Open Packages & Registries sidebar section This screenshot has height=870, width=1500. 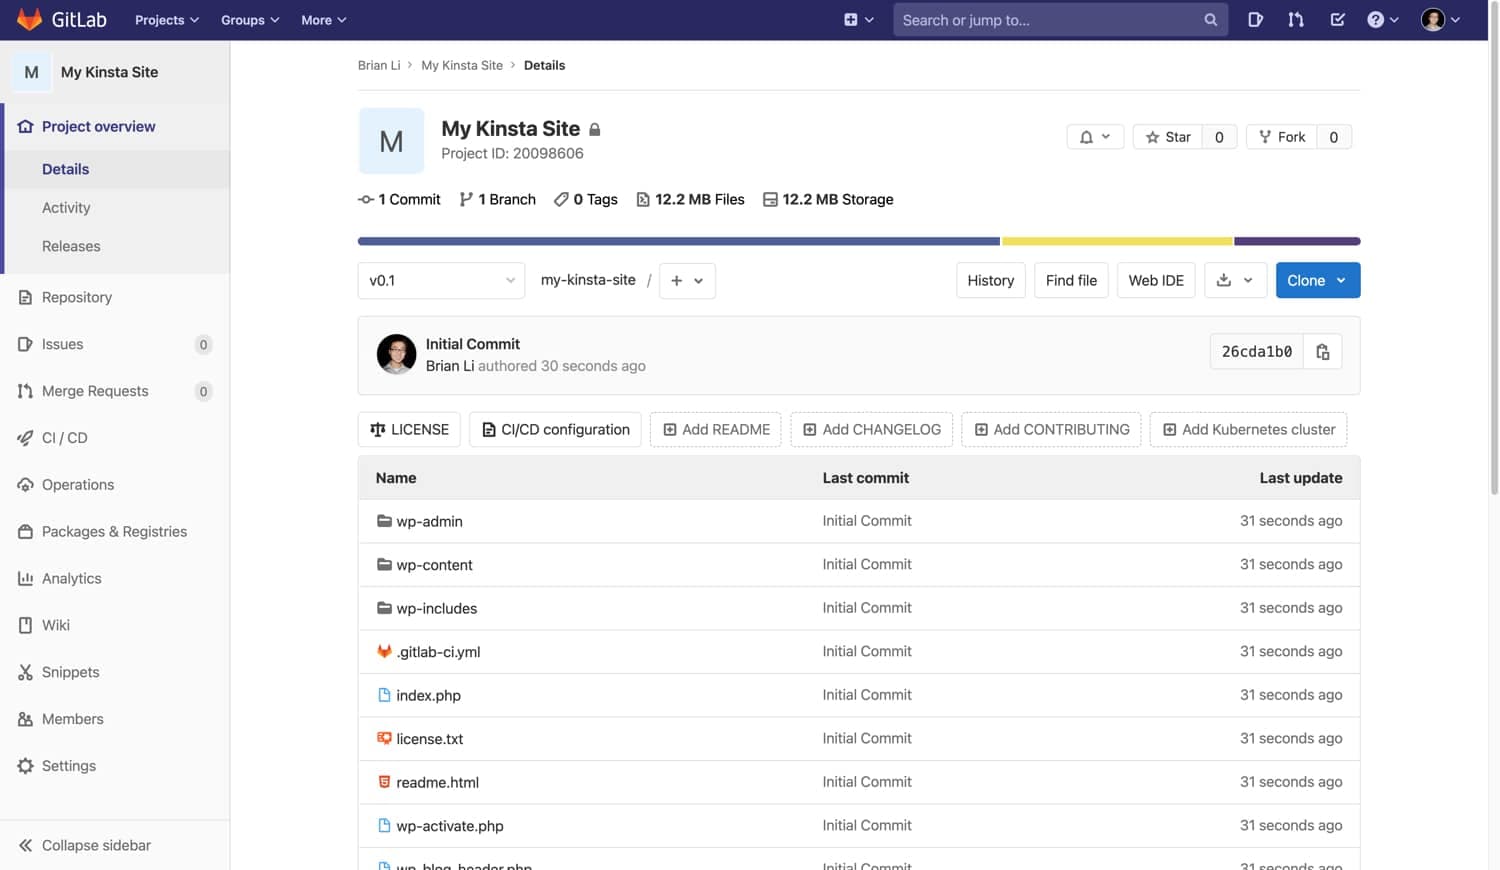coord(114,531)
